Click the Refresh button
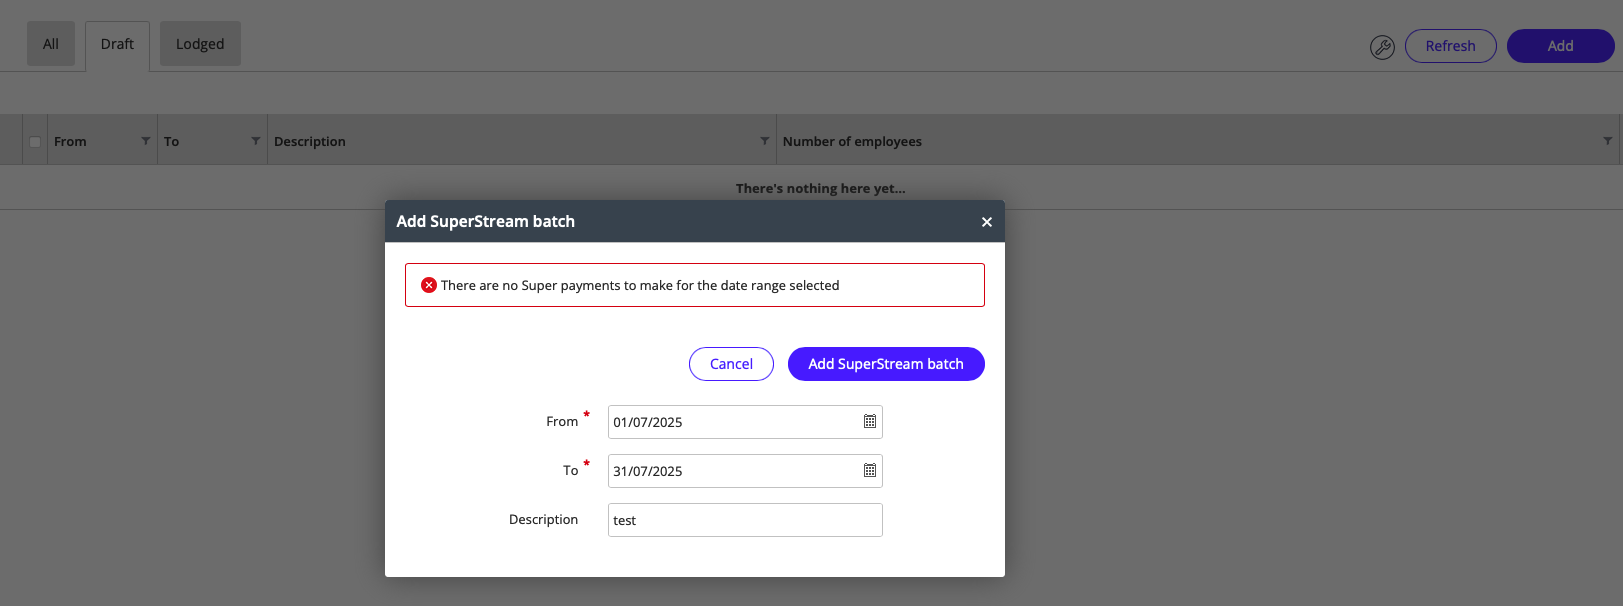The image size is (1623, 606). (x=1451, y=46)
